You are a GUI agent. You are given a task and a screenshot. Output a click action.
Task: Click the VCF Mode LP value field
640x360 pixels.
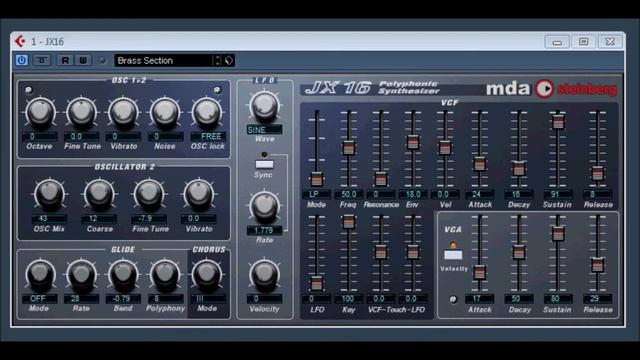click(316, 194)
